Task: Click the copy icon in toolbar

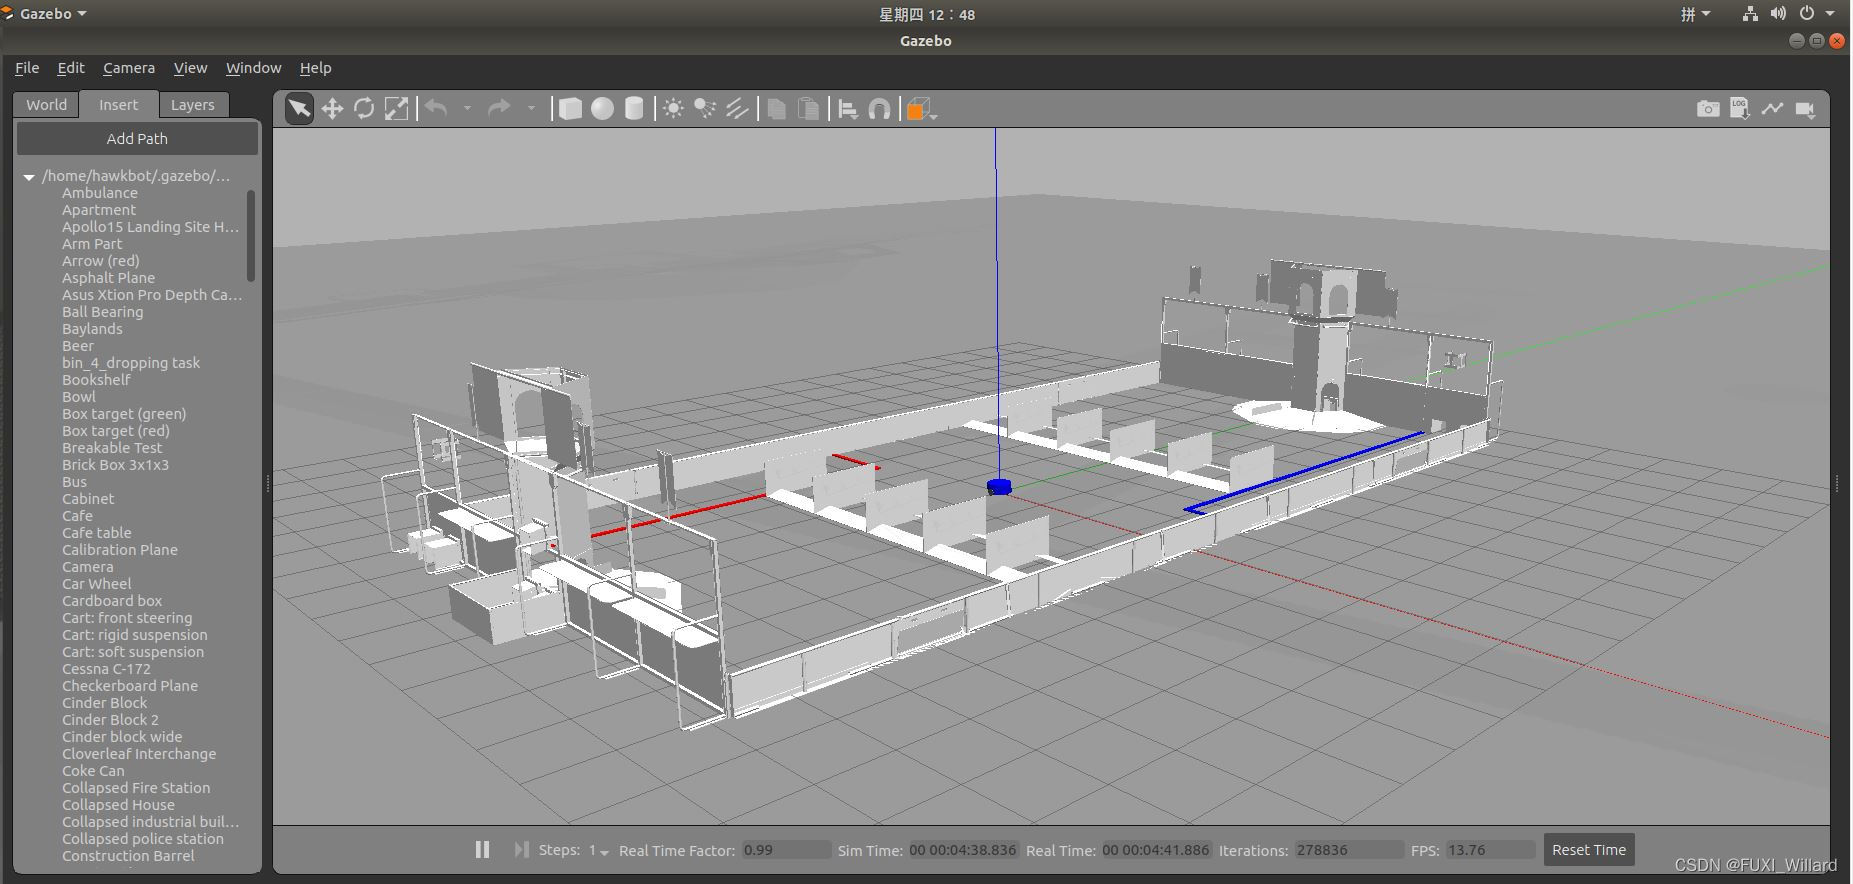Action: (x=776, y=109)
